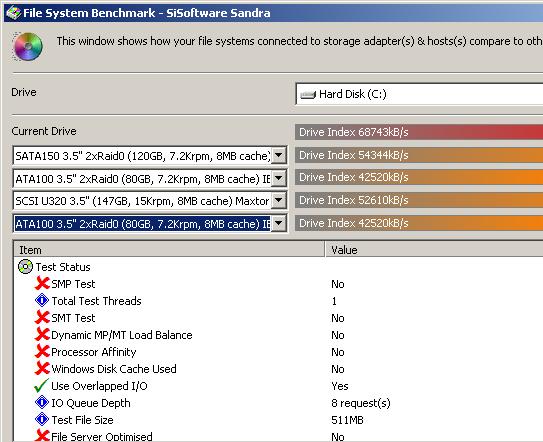The image size is (543, 442).
Task: Click the rainbow CD disc icon
Action: click(x=28, y=46)
